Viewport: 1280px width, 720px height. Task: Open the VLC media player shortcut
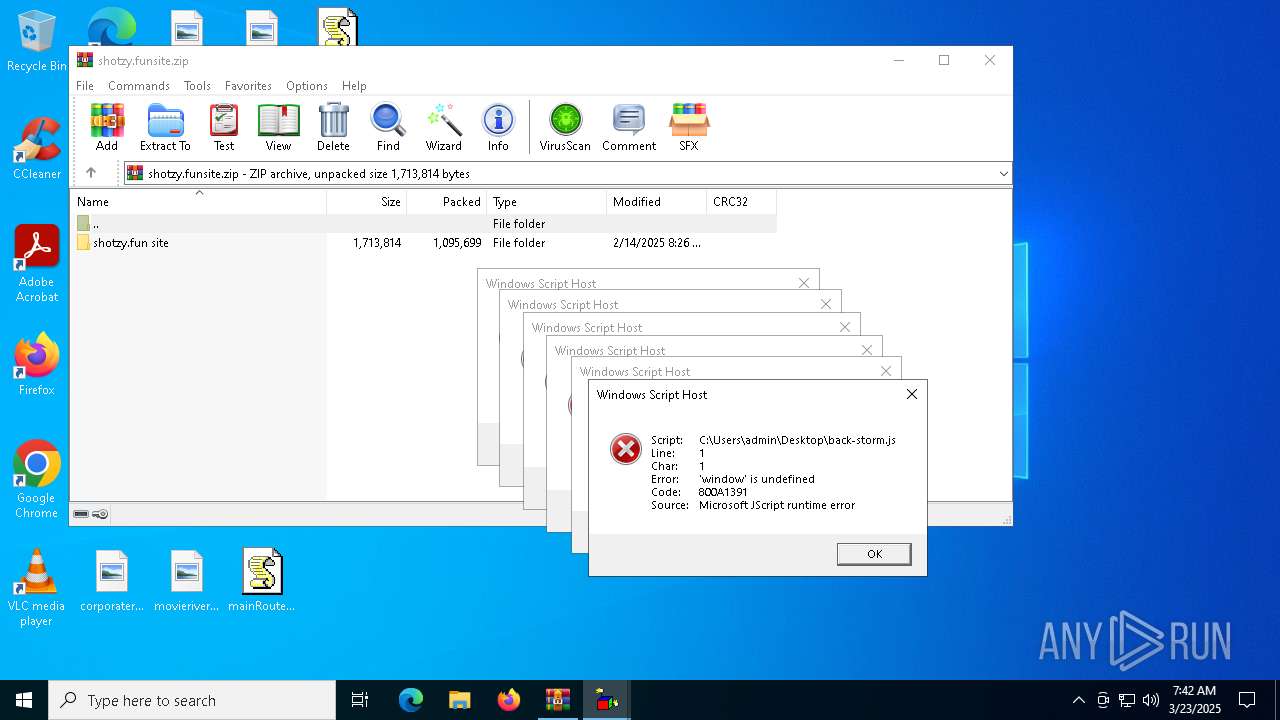coord(37,588)
